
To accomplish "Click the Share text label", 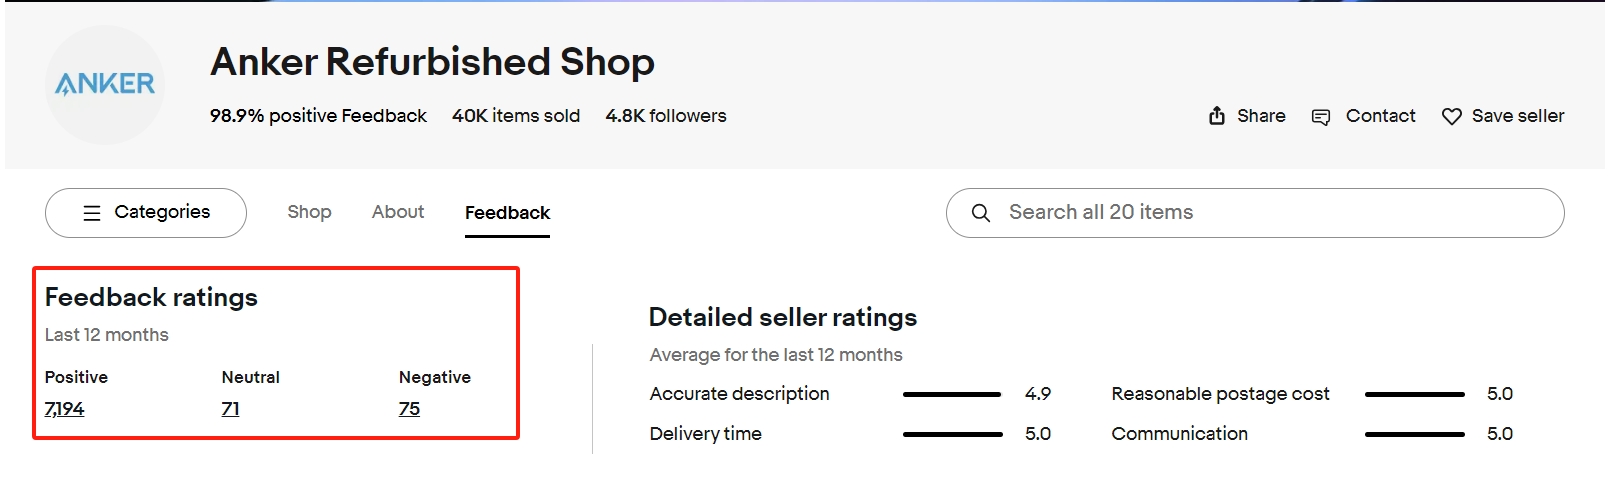I will pyautogui.click(x=1261, y=116).
